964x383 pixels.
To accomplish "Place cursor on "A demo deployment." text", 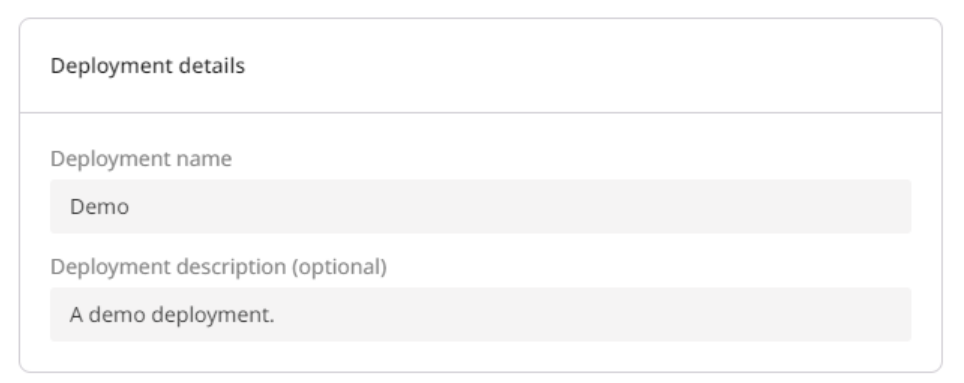I will tap(172, 315).
